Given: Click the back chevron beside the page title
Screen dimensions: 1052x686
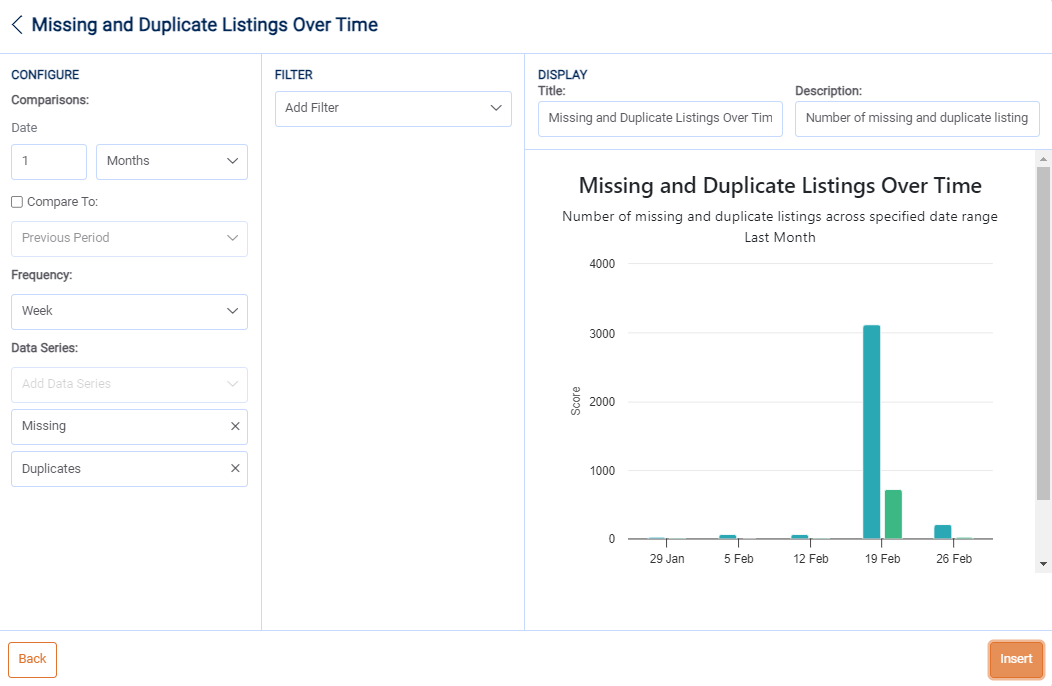Looking at the screenshot, I should [x=17, y=25].
